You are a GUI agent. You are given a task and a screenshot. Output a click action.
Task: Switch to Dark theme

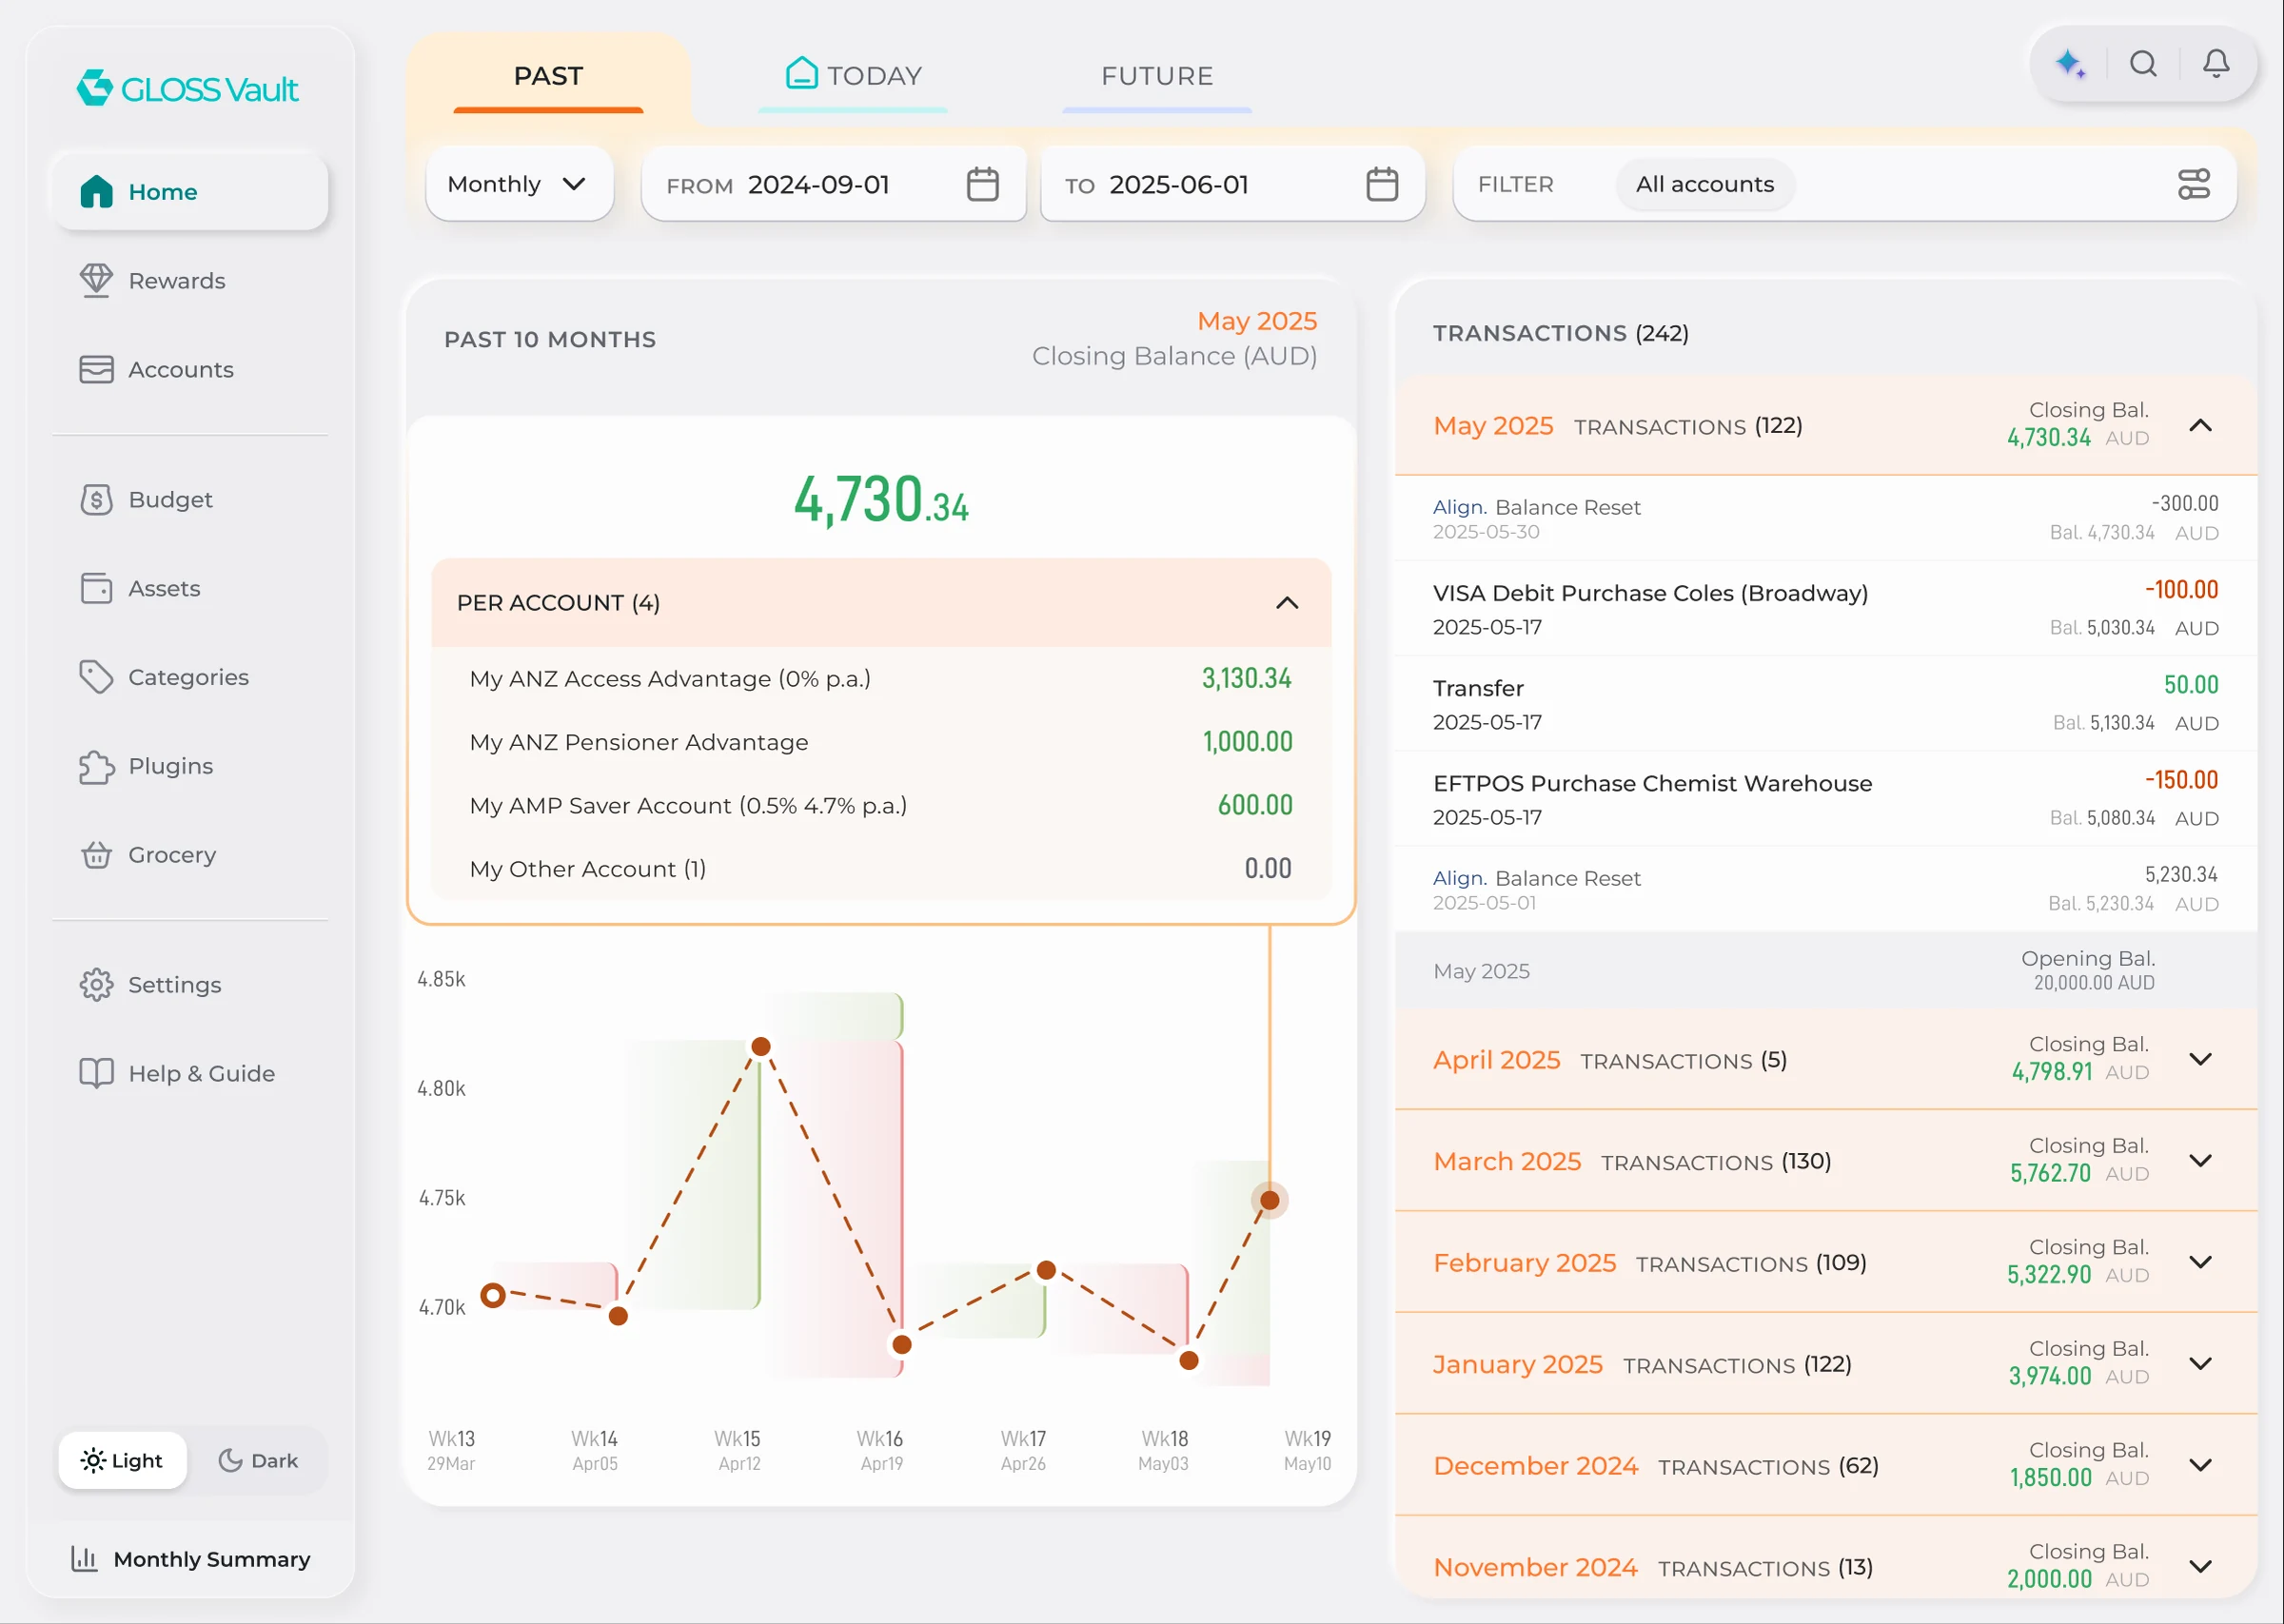pos(258,1460)
